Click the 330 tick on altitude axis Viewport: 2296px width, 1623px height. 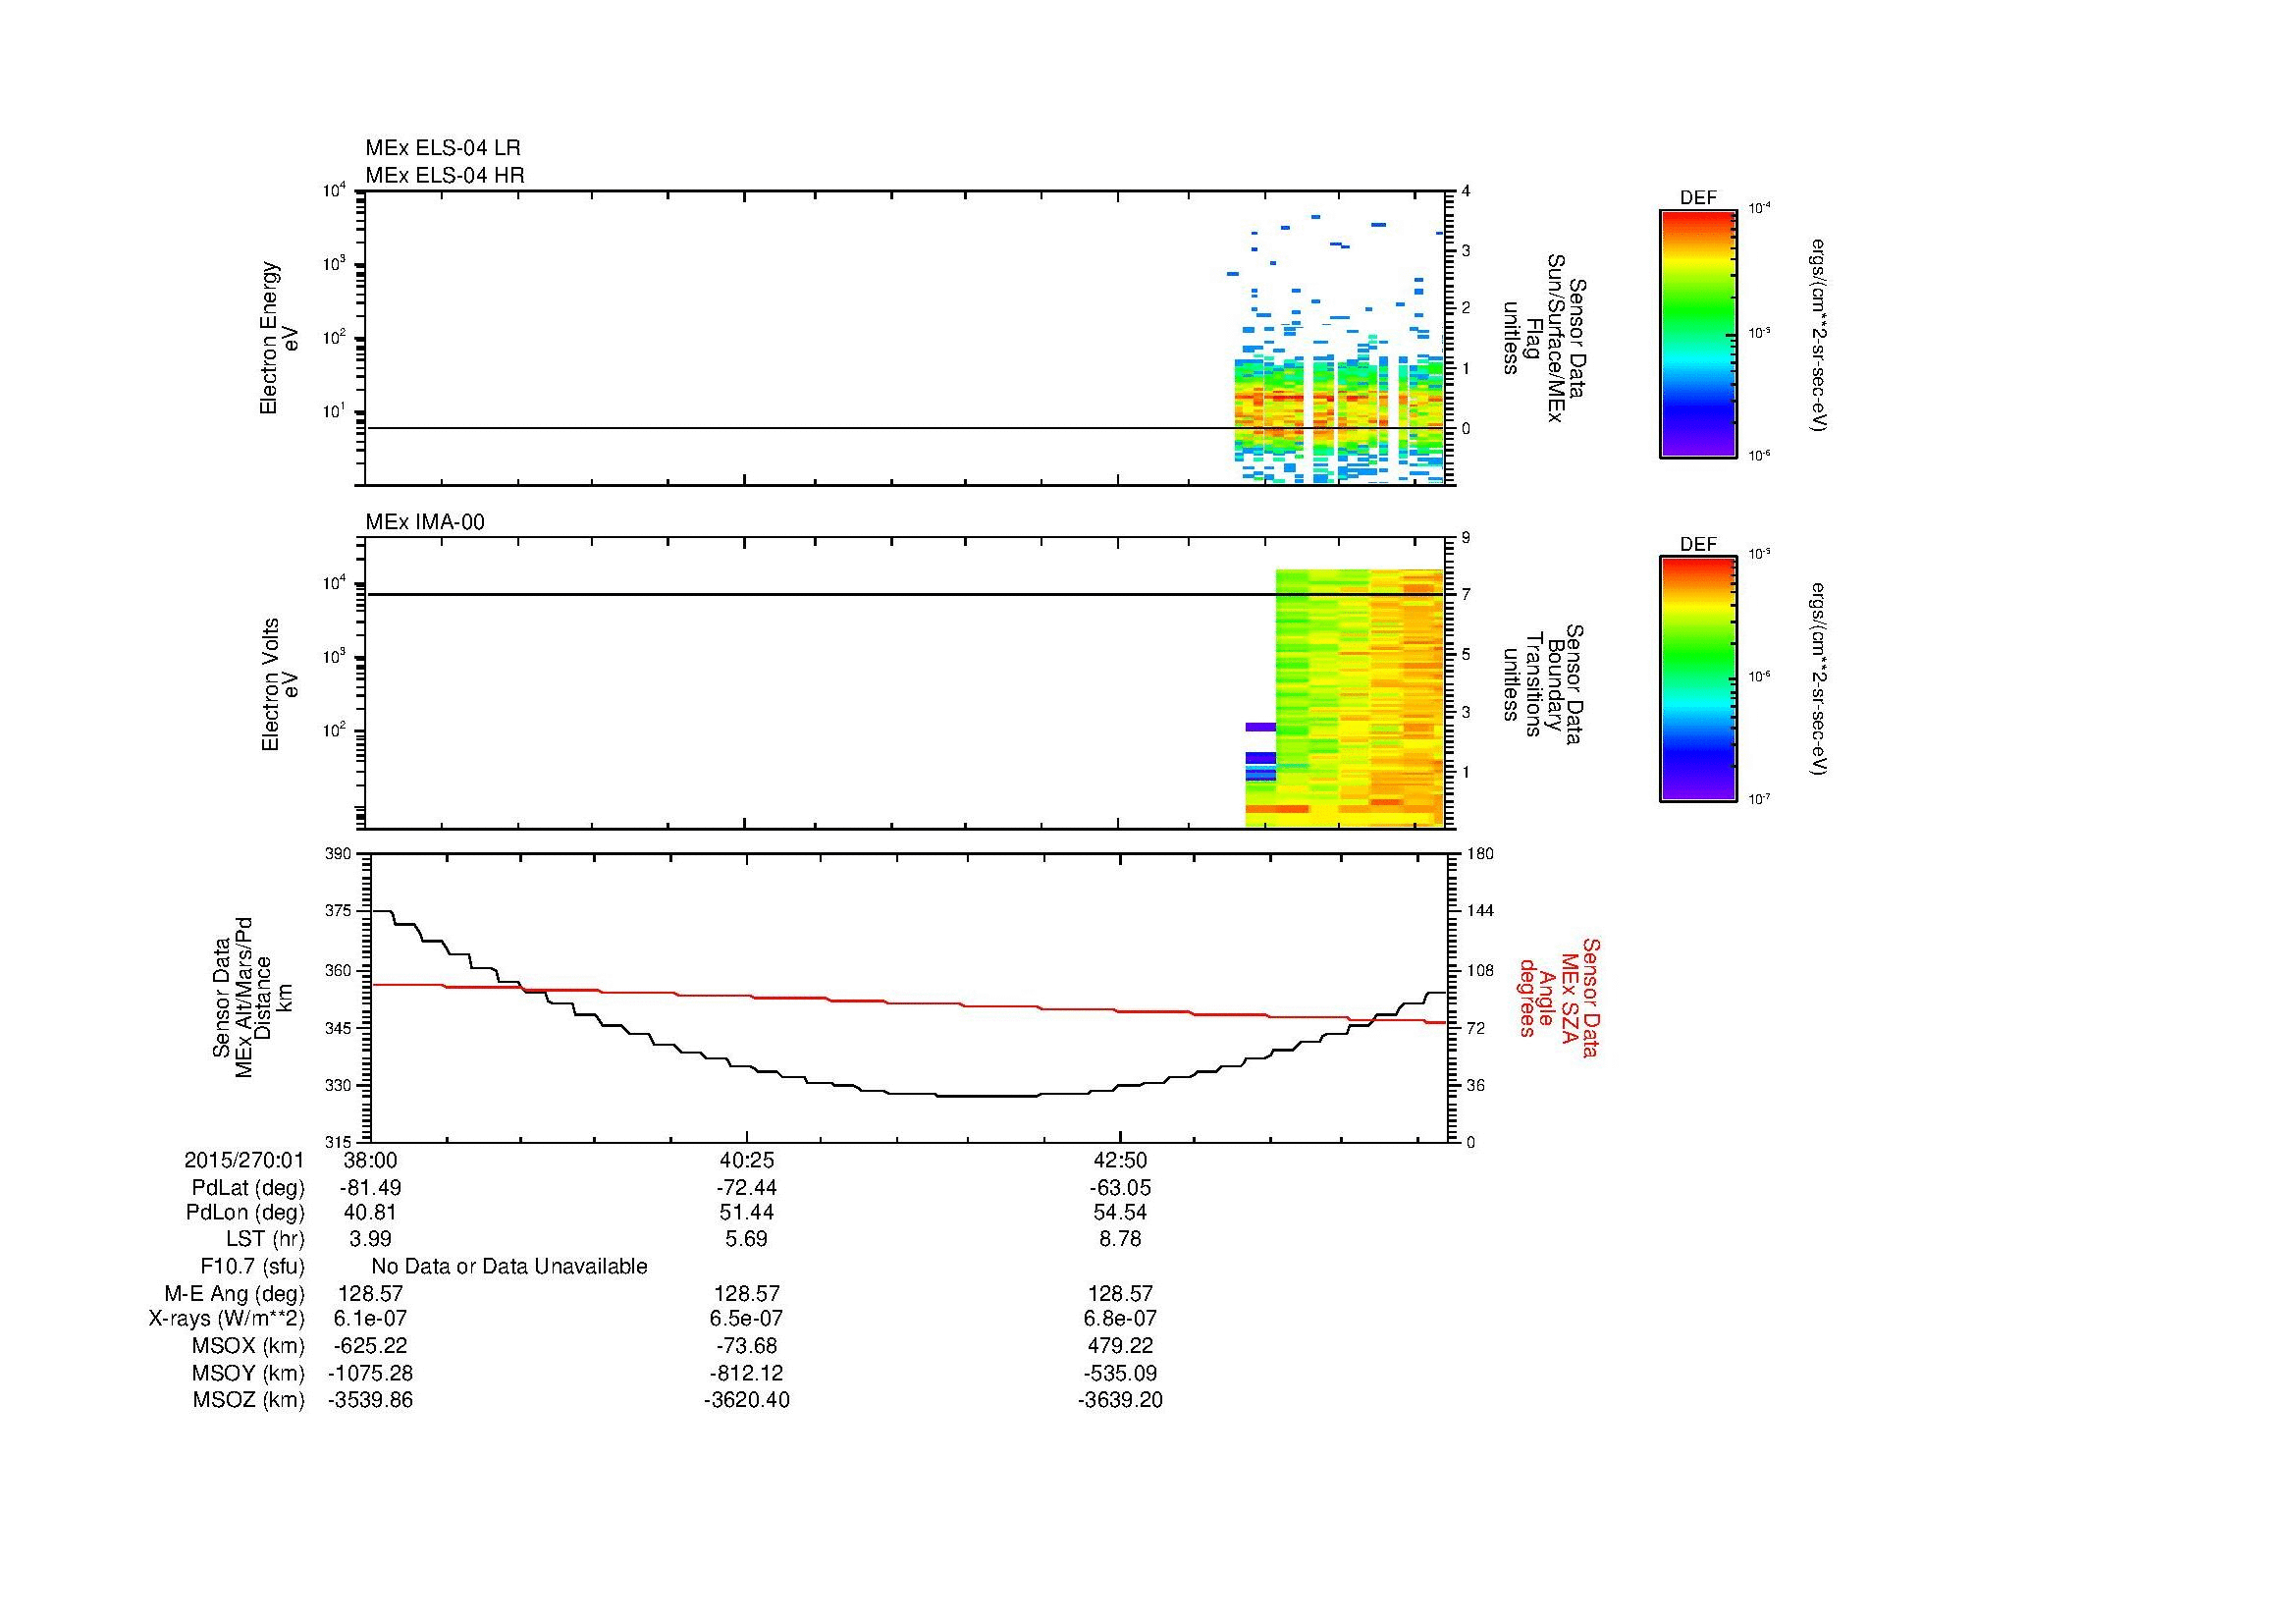click(339, 1085)
